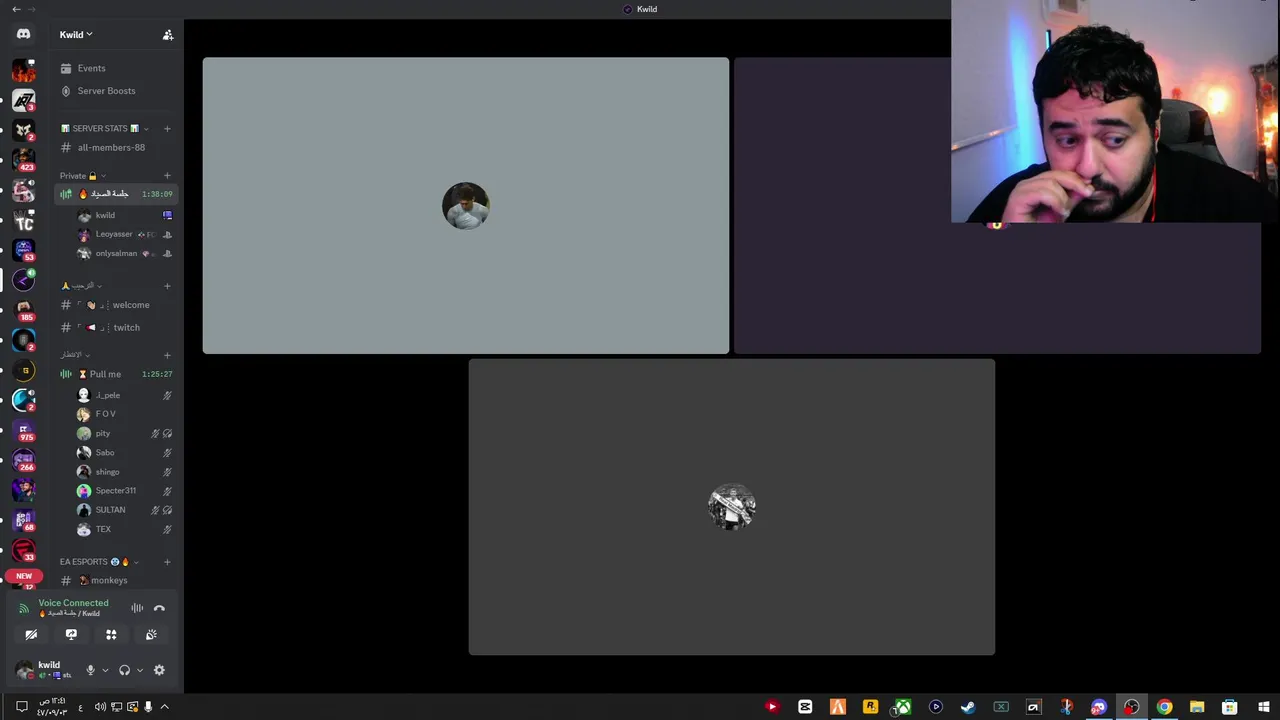Deafen with the headphones icon
Screen dimensions: 1280x720
[124, 670]
